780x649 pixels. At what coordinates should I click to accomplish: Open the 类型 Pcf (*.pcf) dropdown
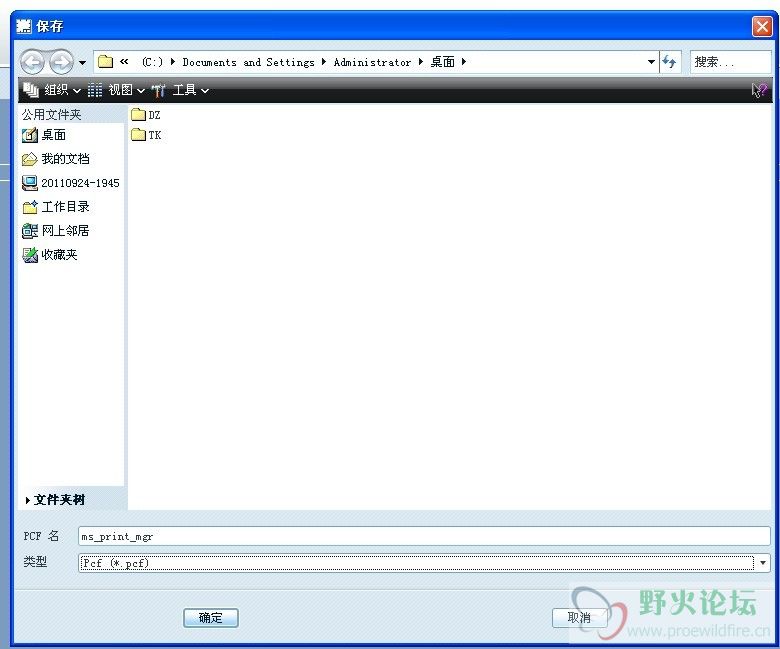[424, 563]
